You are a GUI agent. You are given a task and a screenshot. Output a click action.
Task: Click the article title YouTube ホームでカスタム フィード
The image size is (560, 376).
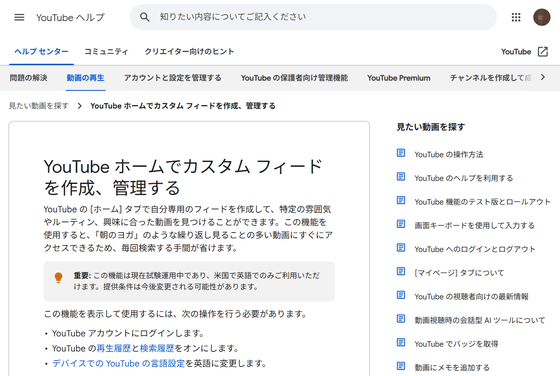[183, 177]
